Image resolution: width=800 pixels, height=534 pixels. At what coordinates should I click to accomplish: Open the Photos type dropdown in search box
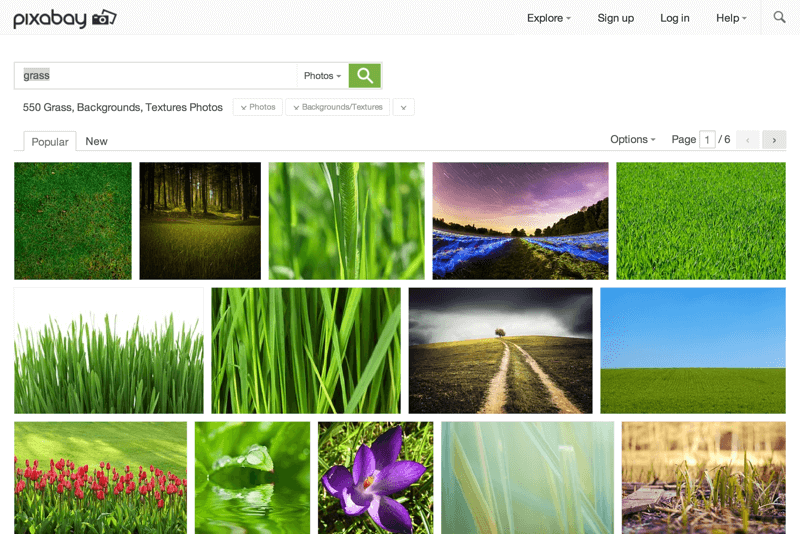pyautogui.click(x=322, y=75)
